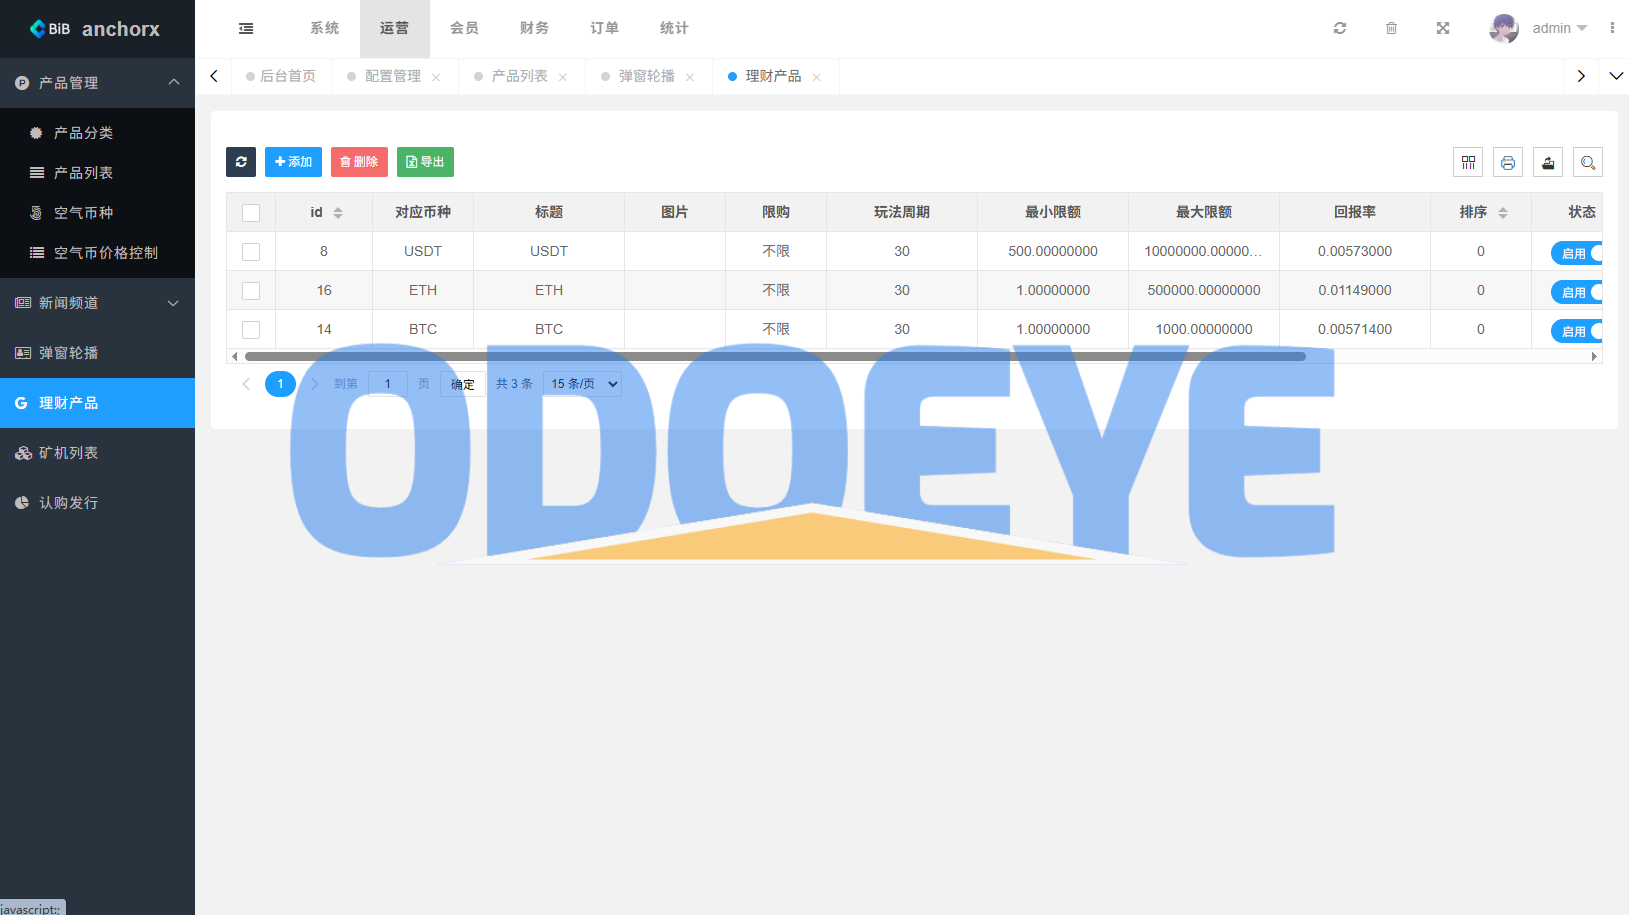
Task: Click the trash icon in top bar
Action: click(1391, 28)
